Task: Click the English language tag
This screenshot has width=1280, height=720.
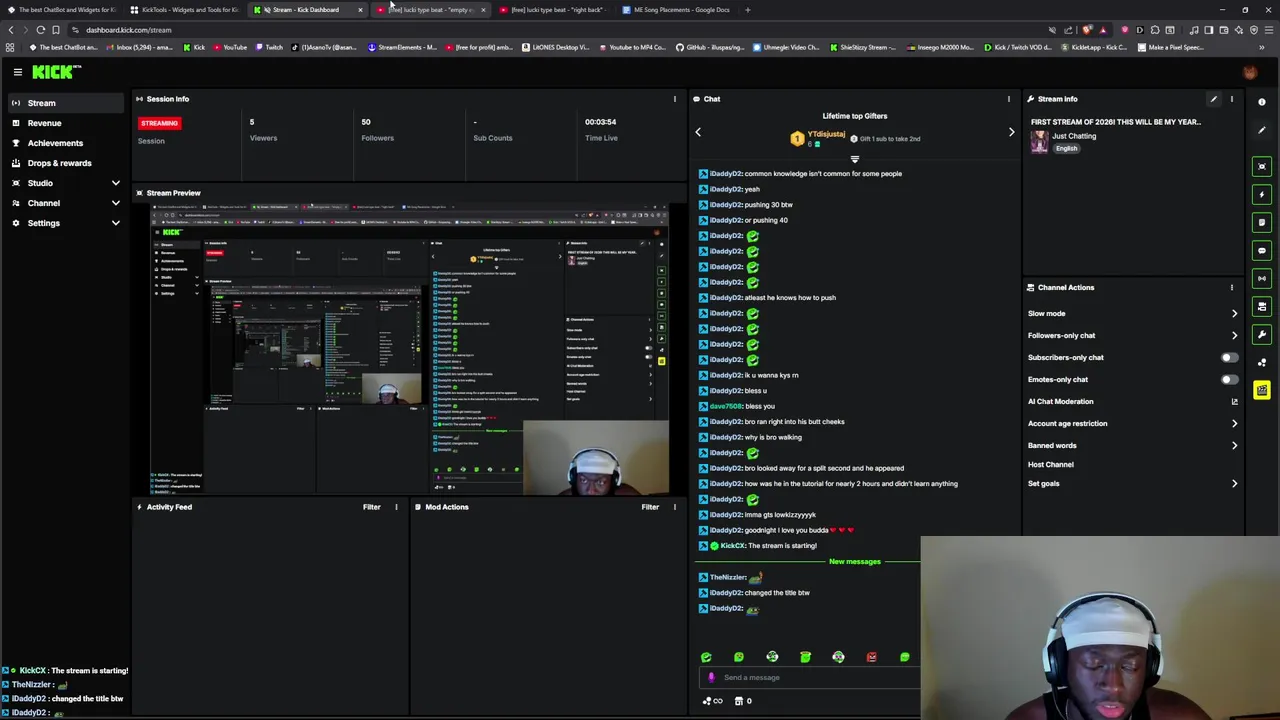Action: click(x=1066, y=148)
